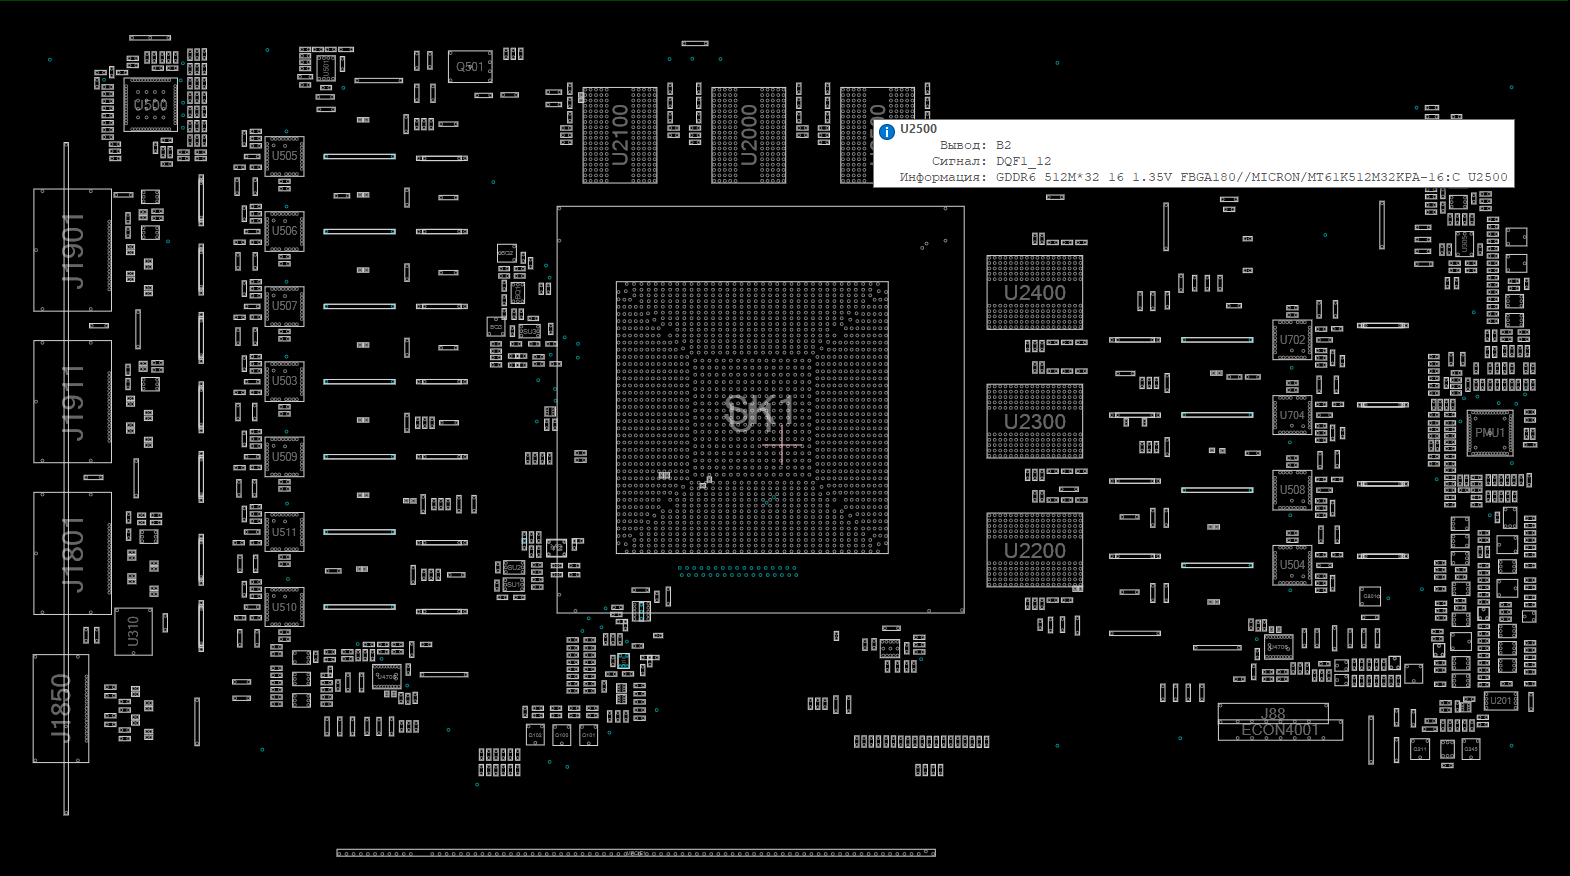Click power stage U702
The height and width of the screenshot is (876, 1570).
point(1292,340)
